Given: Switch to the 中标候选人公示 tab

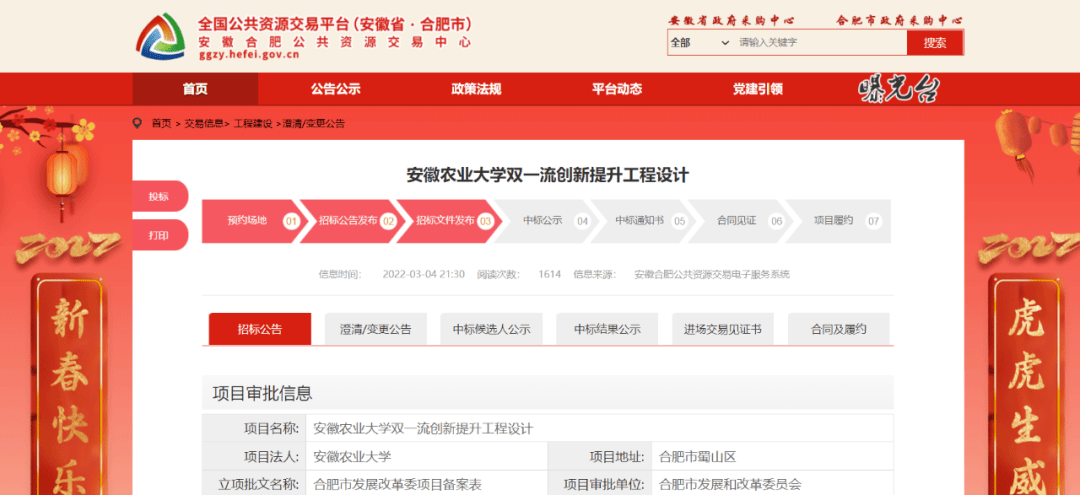Looking at the screenshot, I should pyautogui.click(x=491, y=329).
